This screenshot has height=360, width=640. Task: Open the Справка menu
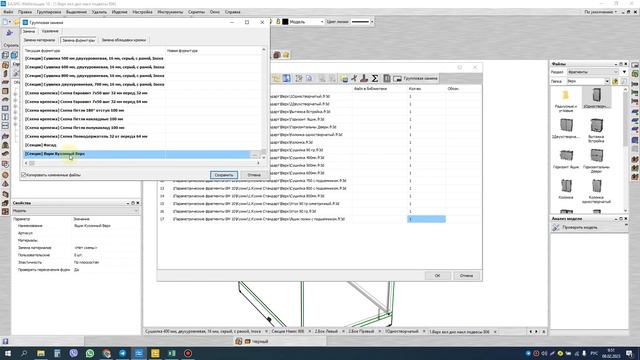[x=233, y=12]
